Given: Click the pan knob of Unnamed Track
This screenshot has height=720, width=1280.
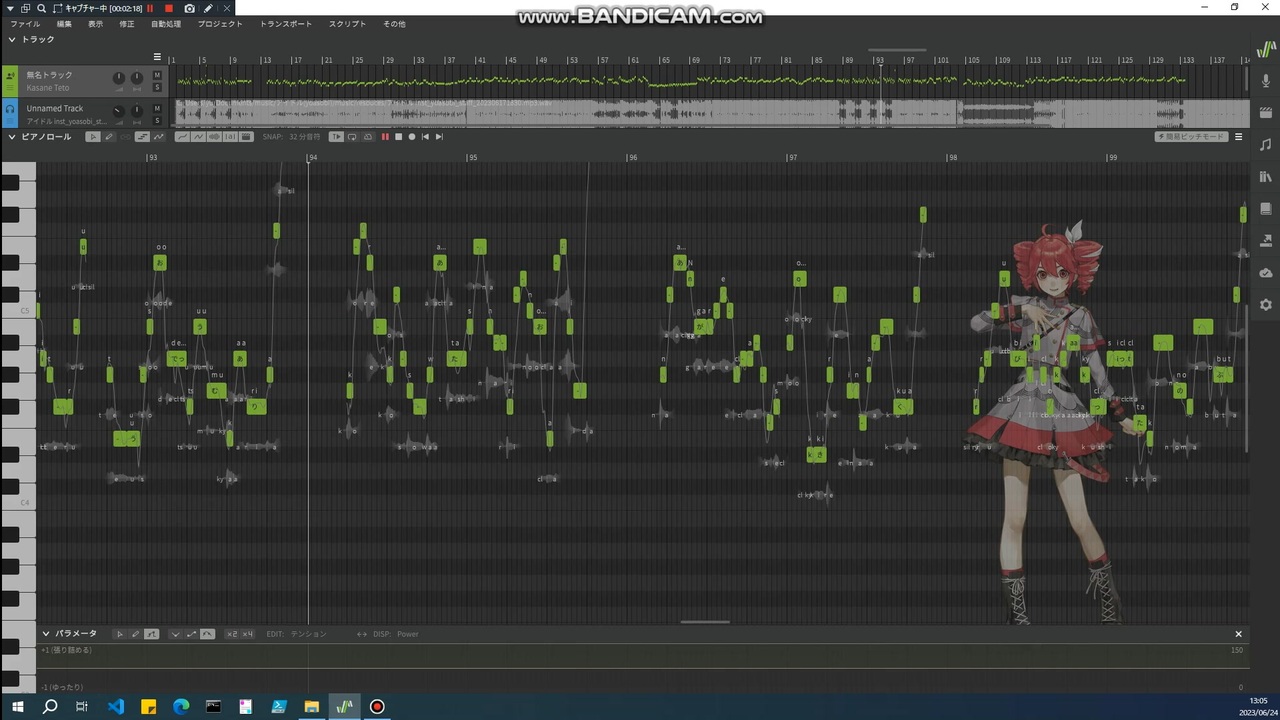Looking at the screenshot, I should [x=137, y=111].
